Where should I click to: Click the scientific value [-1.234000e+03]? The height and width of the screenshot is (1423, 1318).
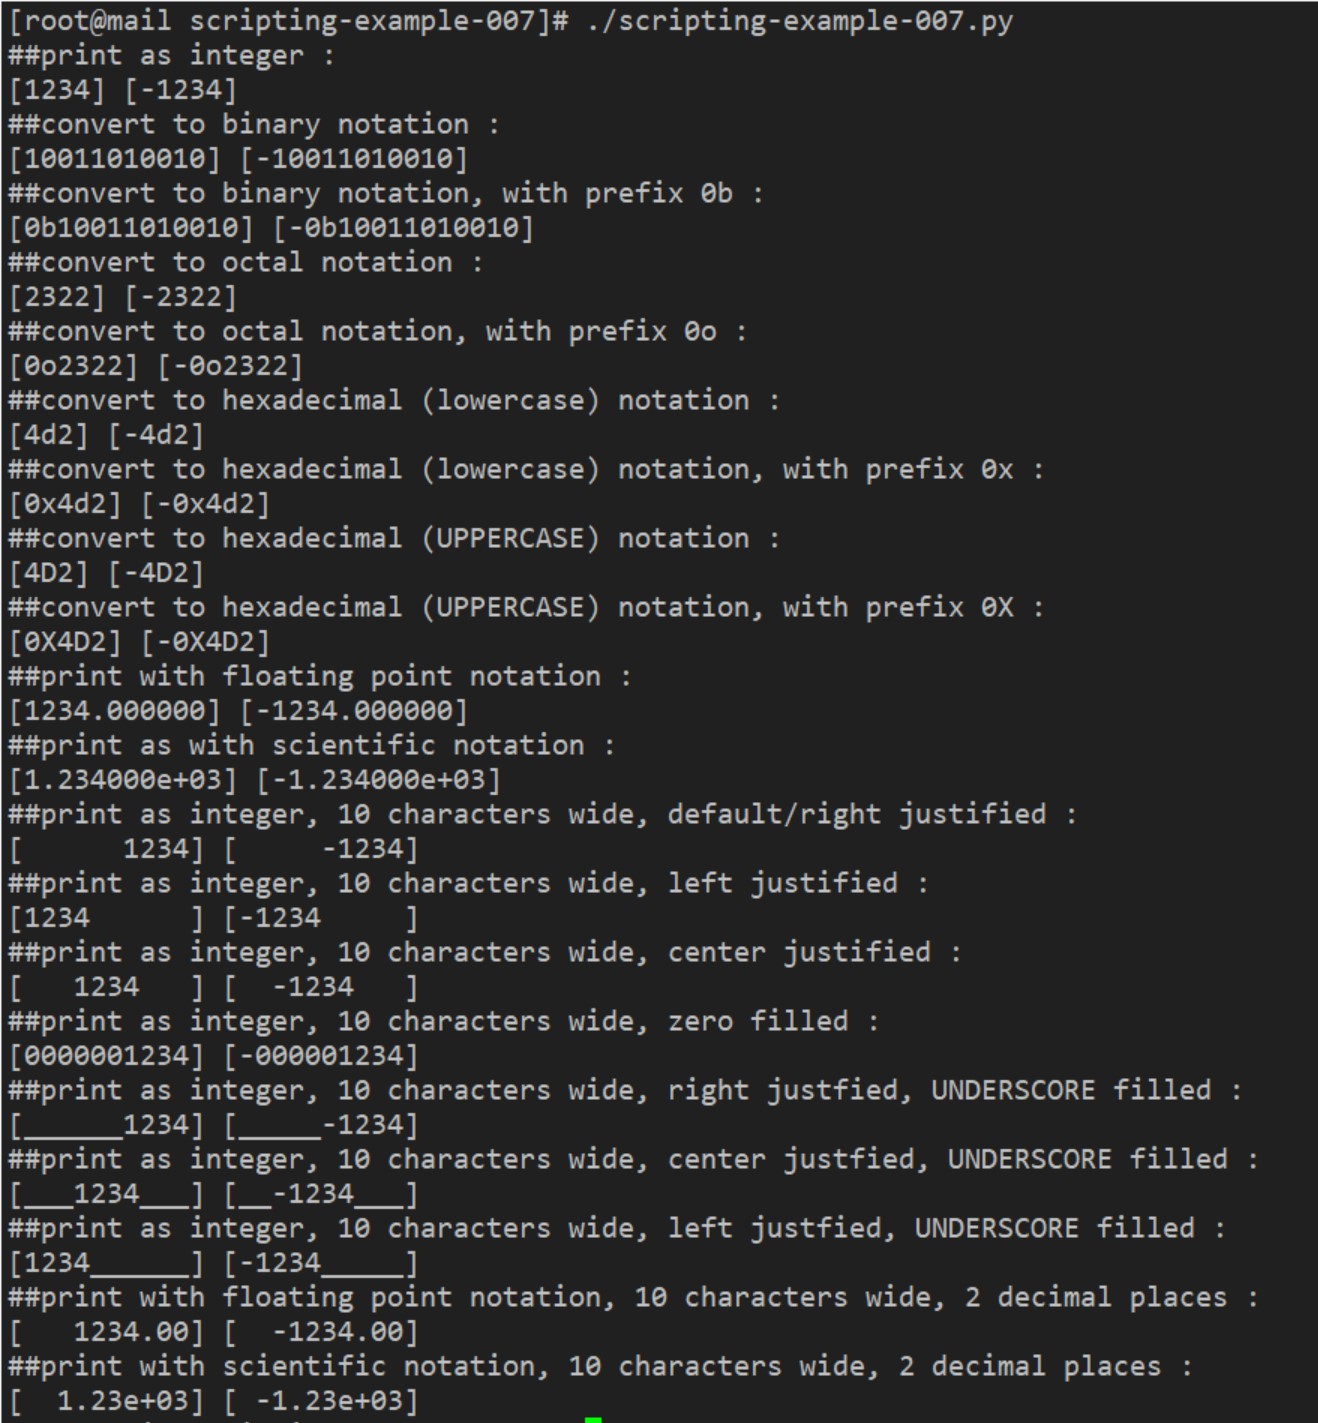(378, 780)
